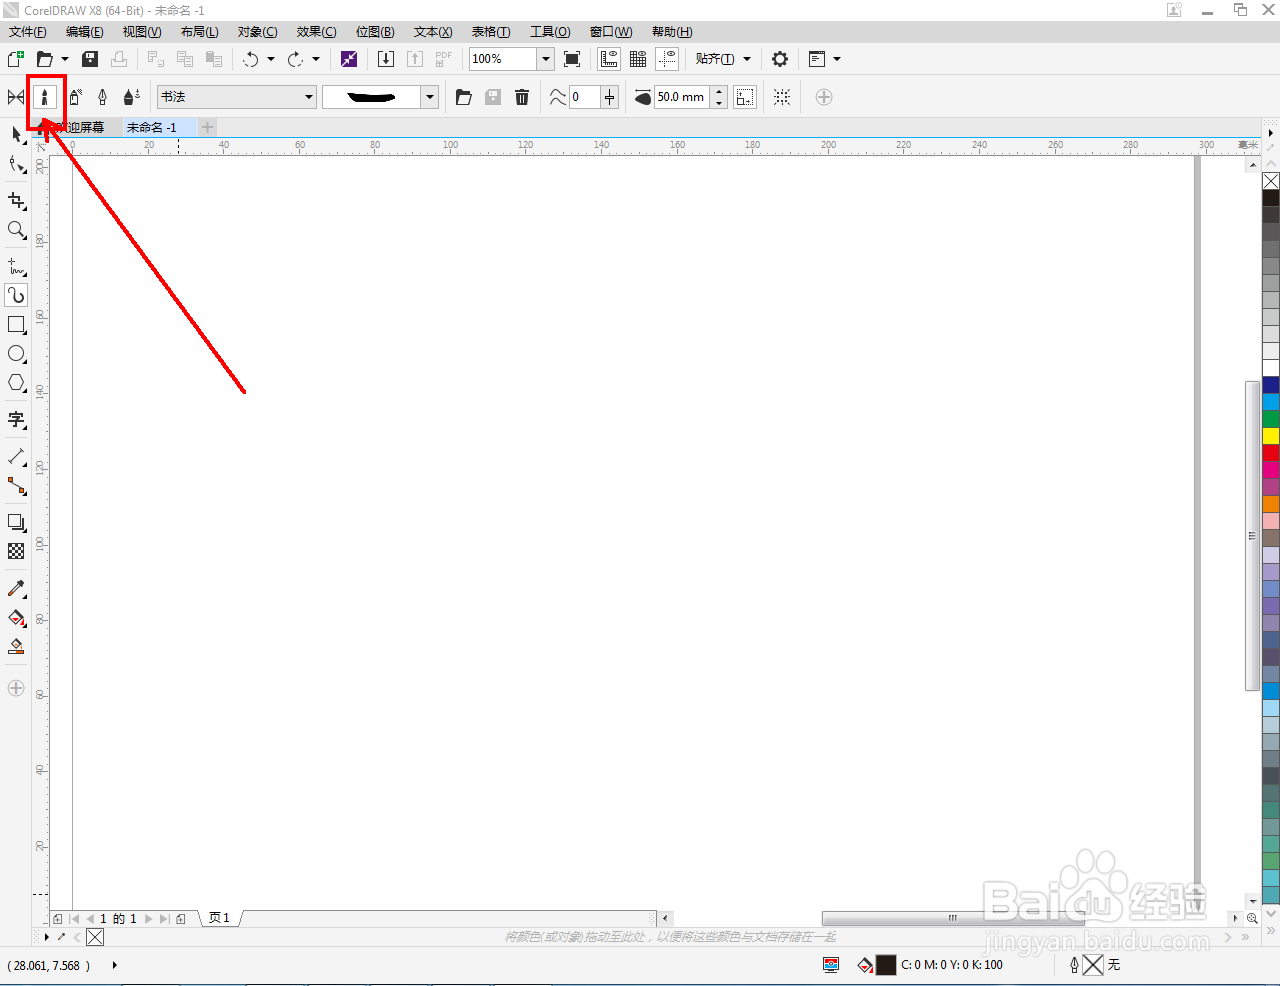The height and width of the screenshot is (986, 1280).
Task: Select the Calligraphic pen mode
Action: pos(102,97)
